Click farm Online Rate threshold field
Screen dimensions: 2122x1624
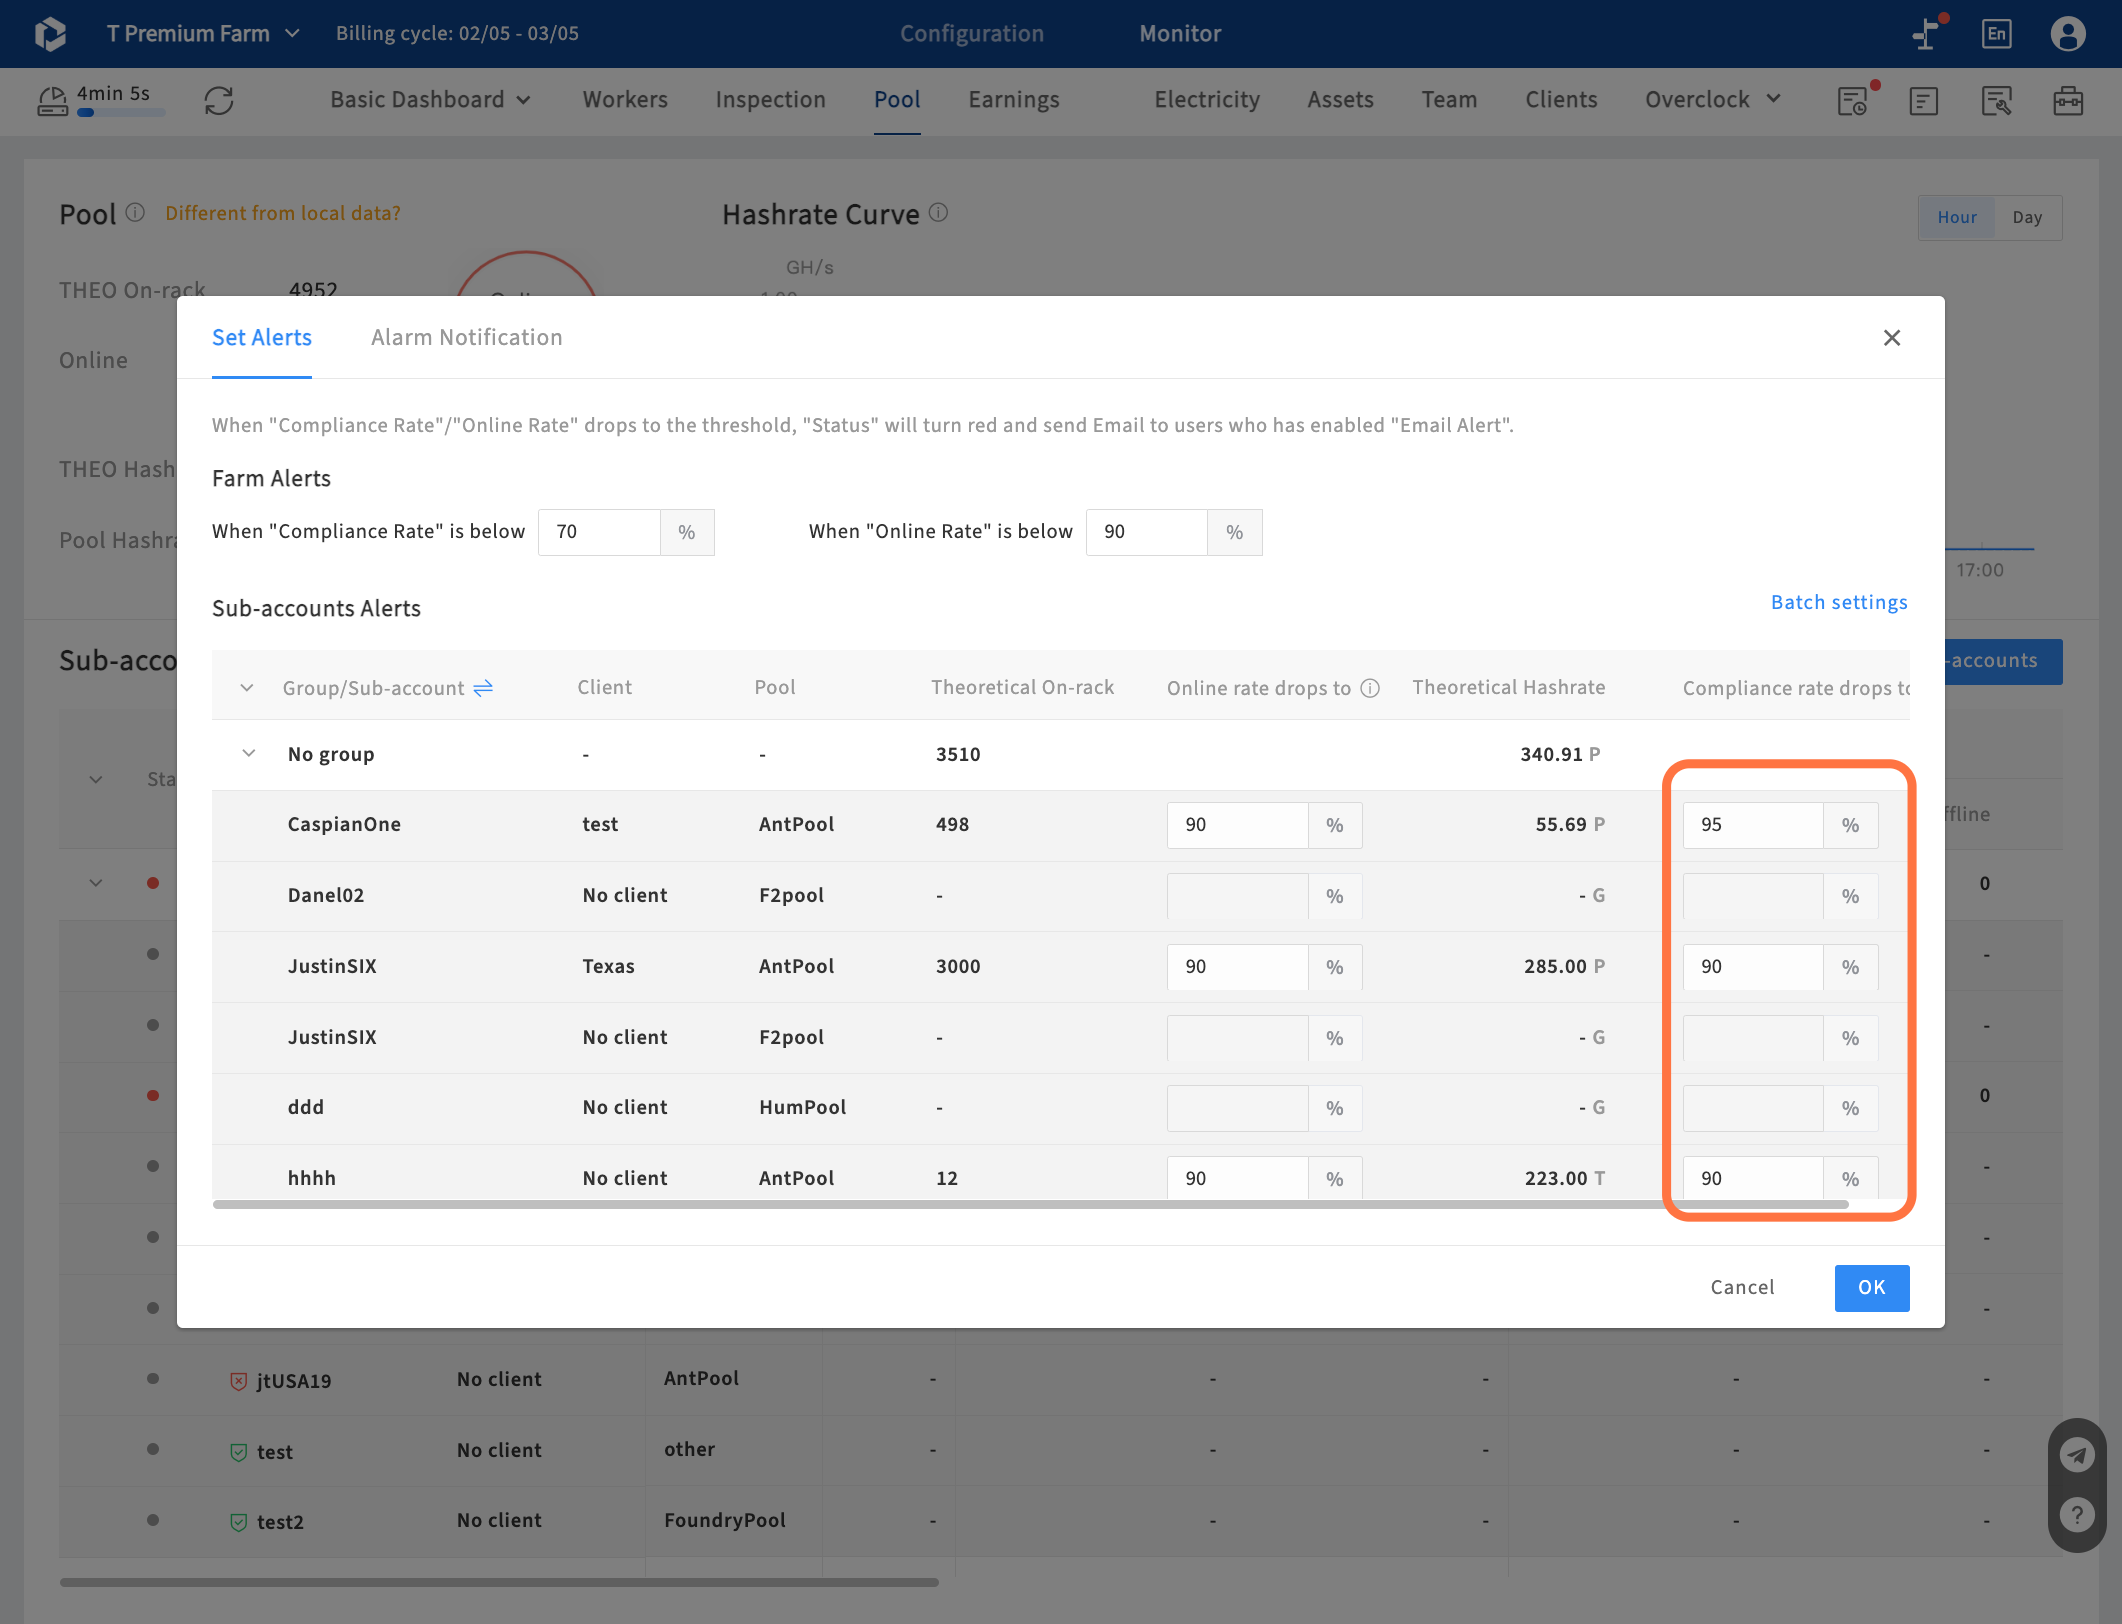coord(1147,532)
